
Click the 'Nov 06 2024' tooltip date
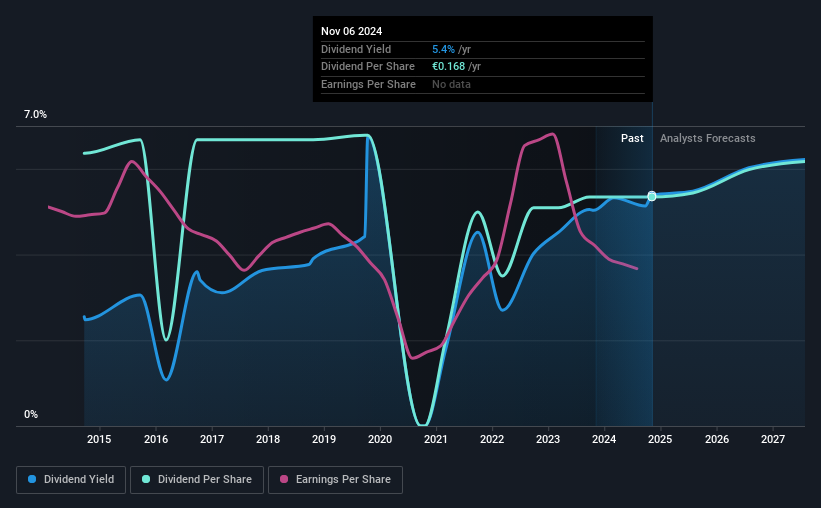[x=351, y=31]
